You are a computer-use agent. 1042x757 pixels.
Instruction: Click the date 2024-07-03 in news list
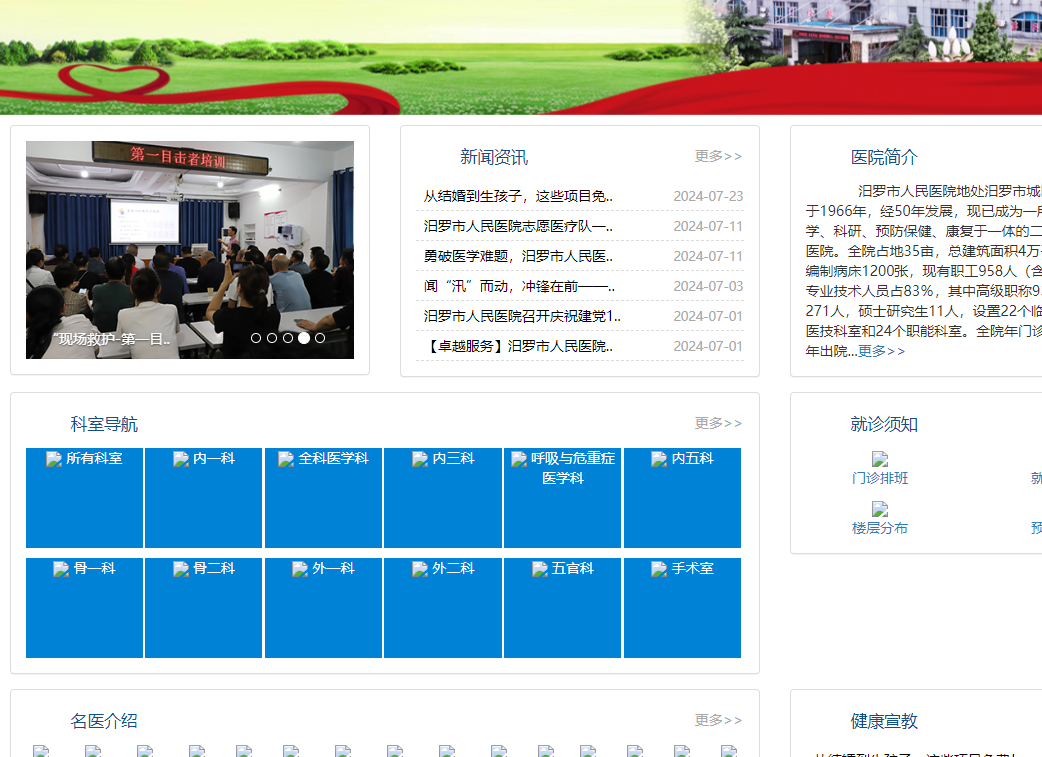click(708, 286)
